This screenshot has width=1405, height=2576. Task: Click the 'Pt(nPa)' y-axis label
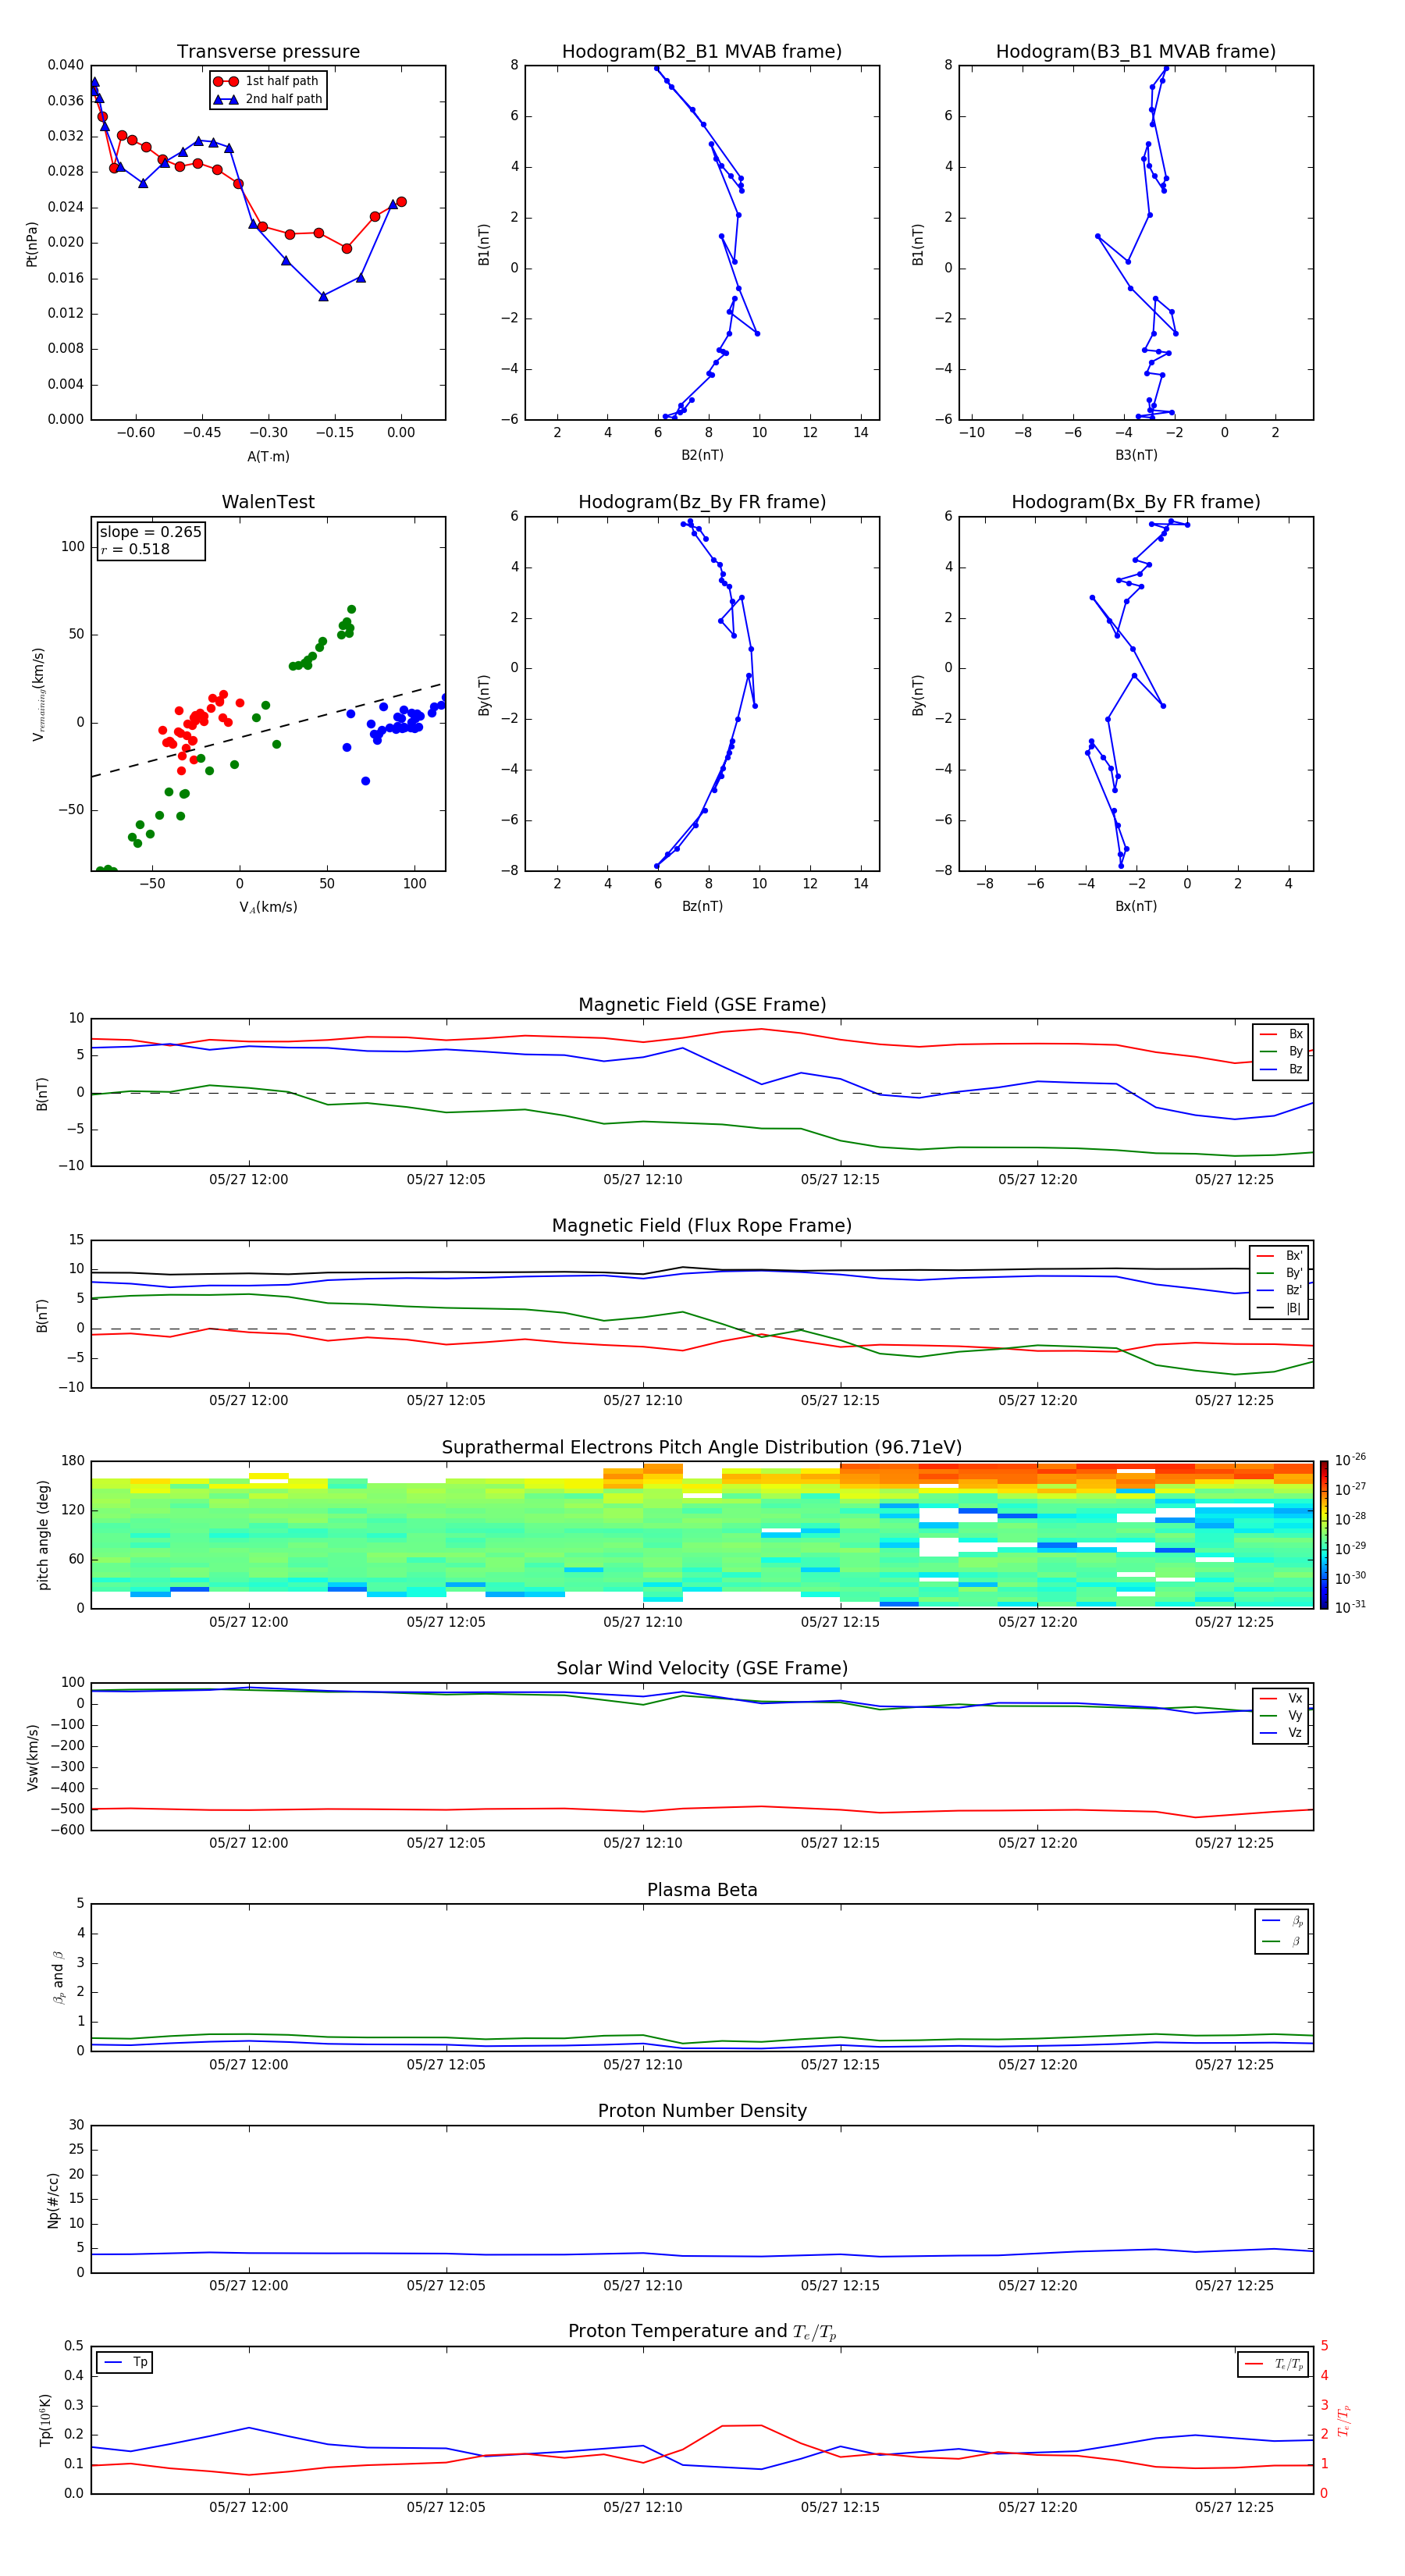[32, 244]
